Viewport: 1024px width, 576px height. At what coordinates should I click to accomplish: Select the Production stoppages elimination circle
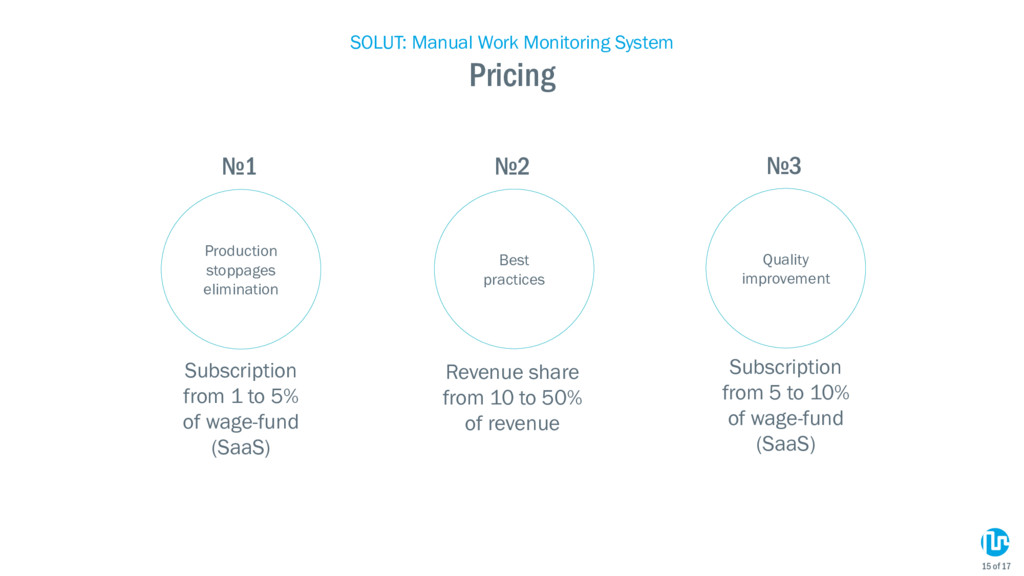pos(241,269)
